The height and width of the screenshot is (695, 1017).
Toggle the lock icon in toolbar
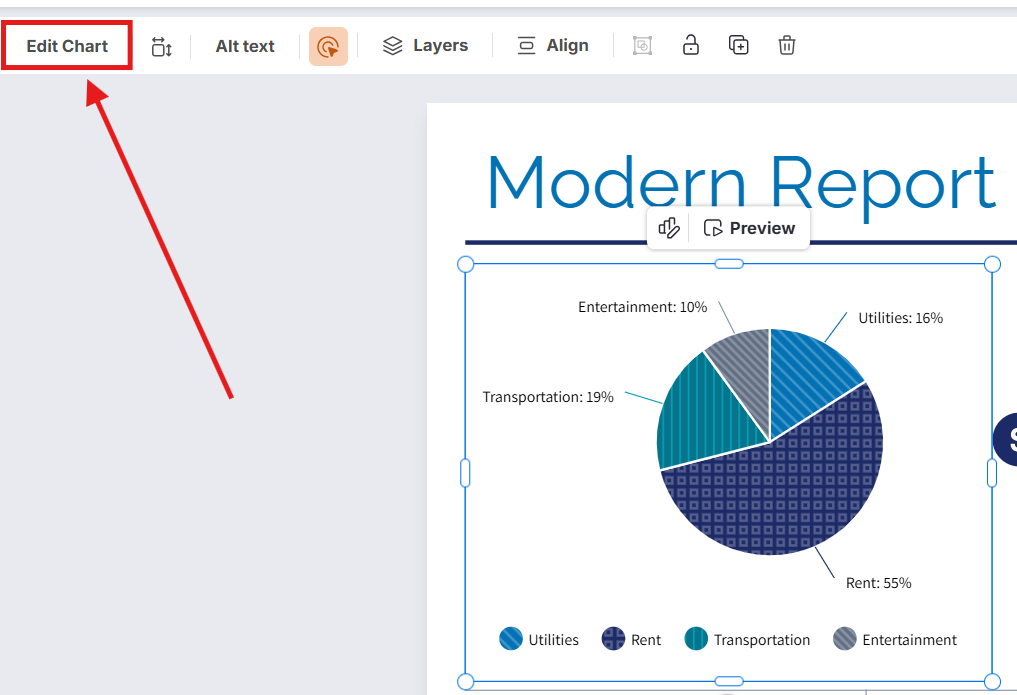690,46
